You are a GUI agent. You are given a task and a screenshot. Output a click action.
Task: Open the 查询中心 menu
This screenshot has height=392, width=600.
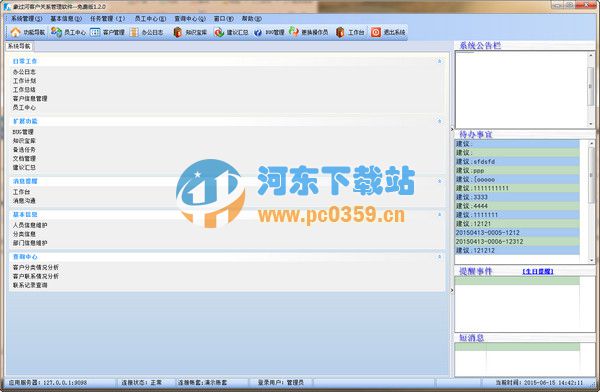pyautogui.click(x=190, y=18)
